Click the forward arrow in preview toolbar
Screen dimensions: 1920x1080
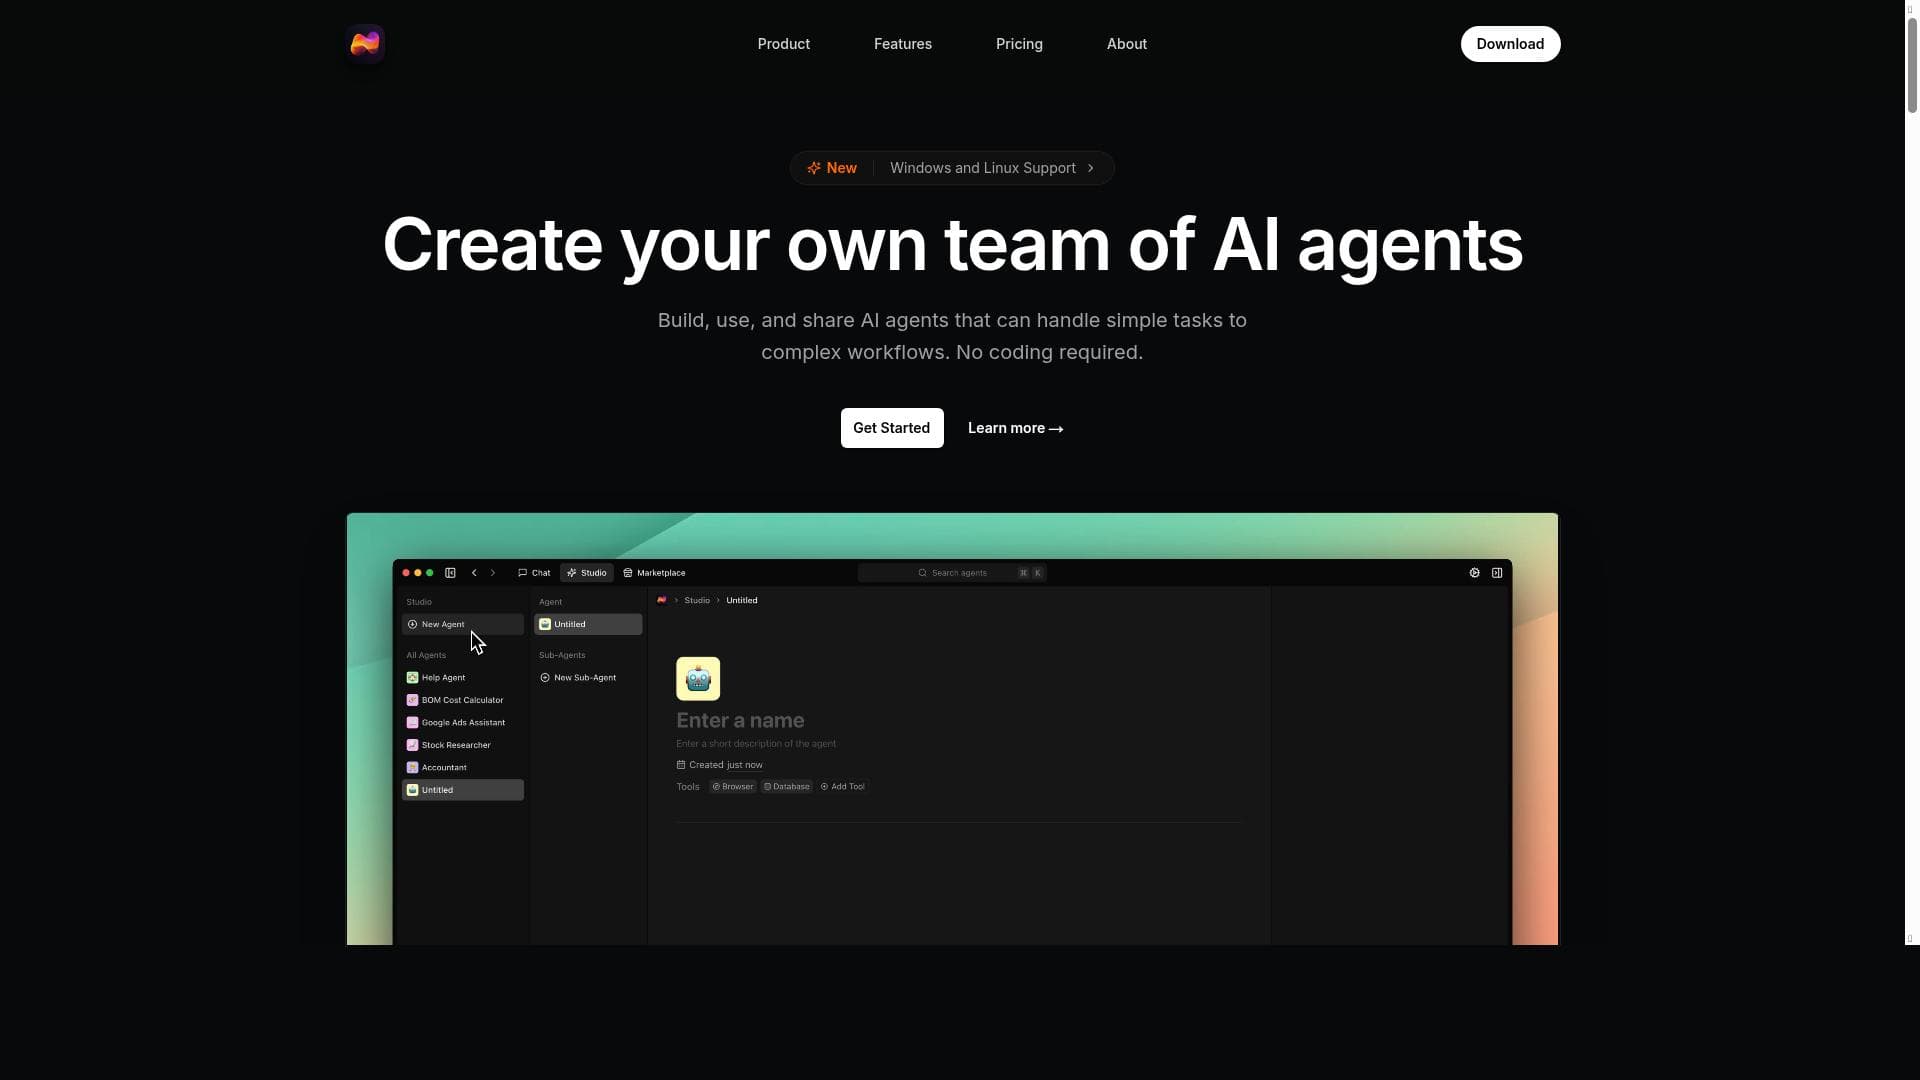(x=492, y=573)
